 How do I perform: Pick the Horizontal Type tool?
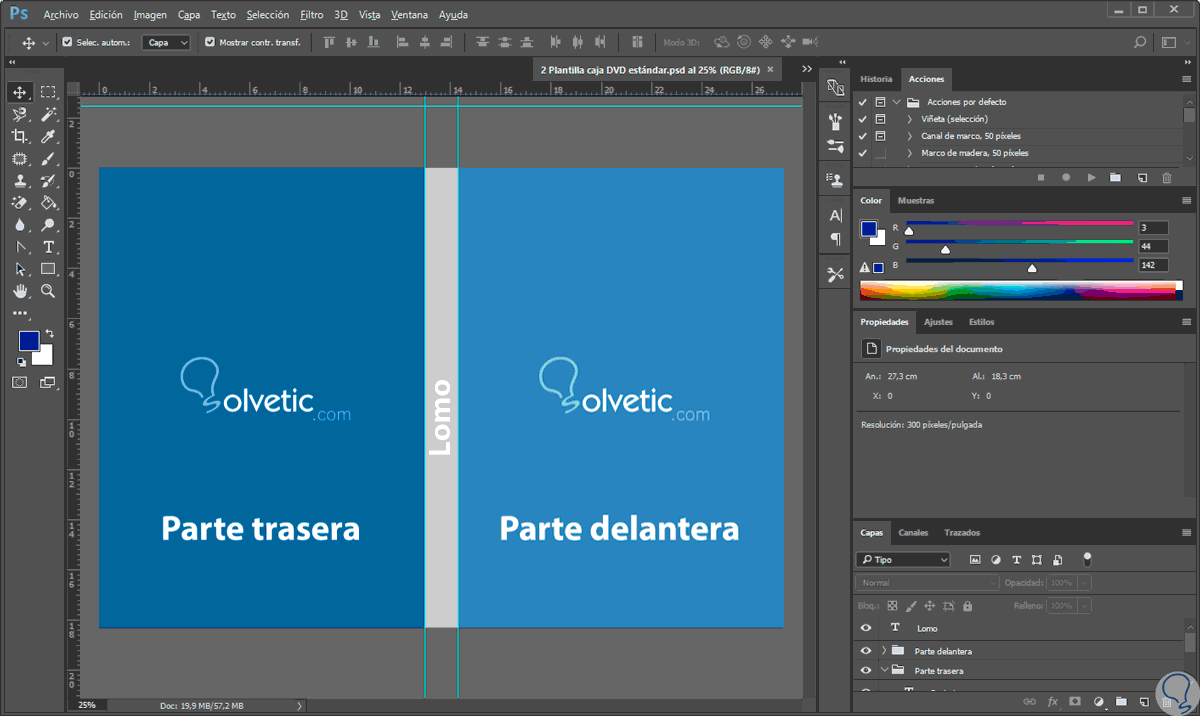pyautogui.click(x=48, y=247)
